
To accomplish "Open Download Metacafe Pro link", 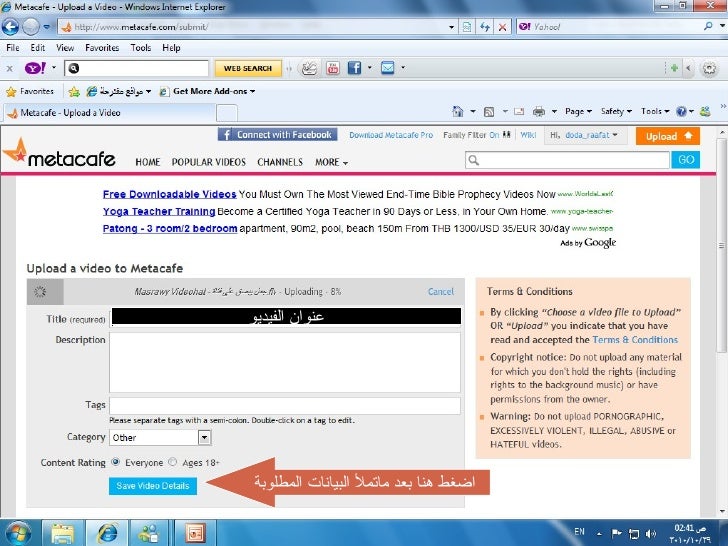I will click(391, 135).
